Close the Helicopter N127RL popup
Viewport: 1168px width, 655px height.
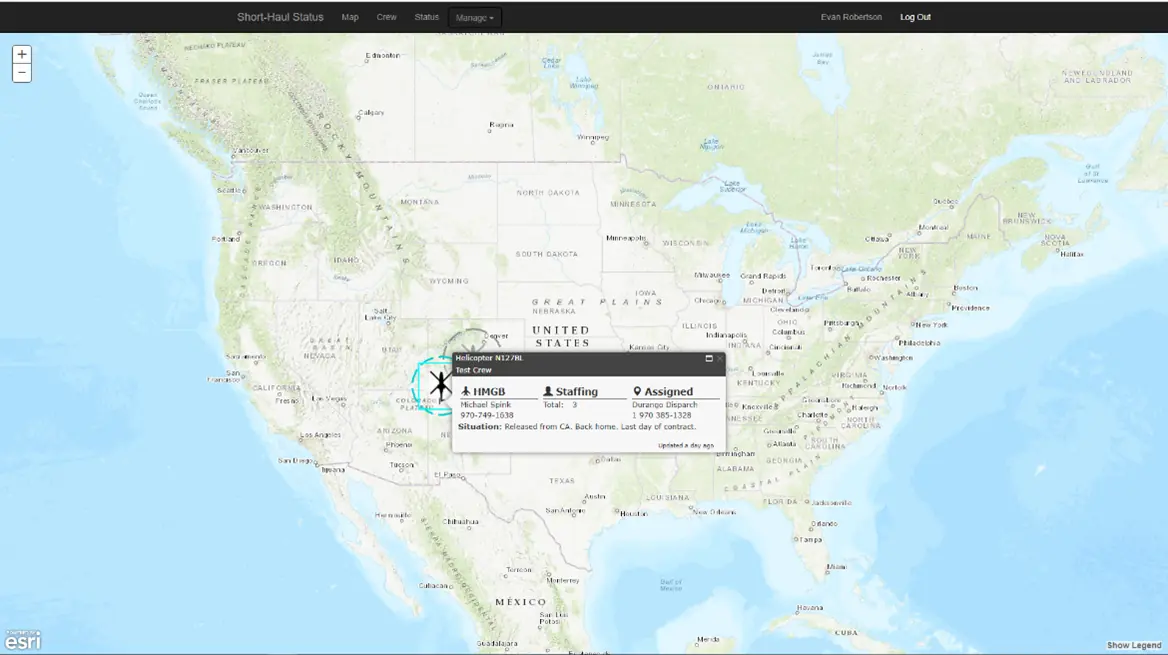721,359
